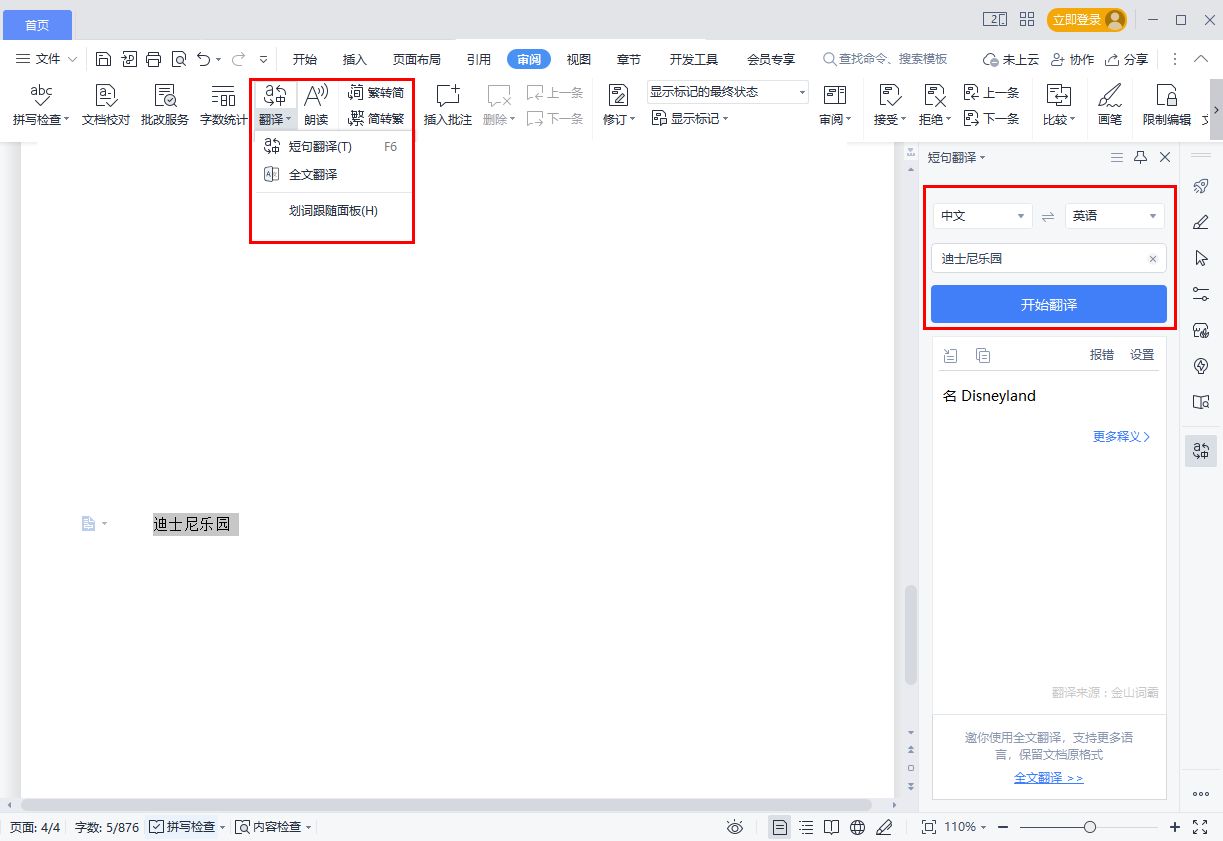
Task: Click the 文档校对 proofreading icon
Action: (106, 105)
